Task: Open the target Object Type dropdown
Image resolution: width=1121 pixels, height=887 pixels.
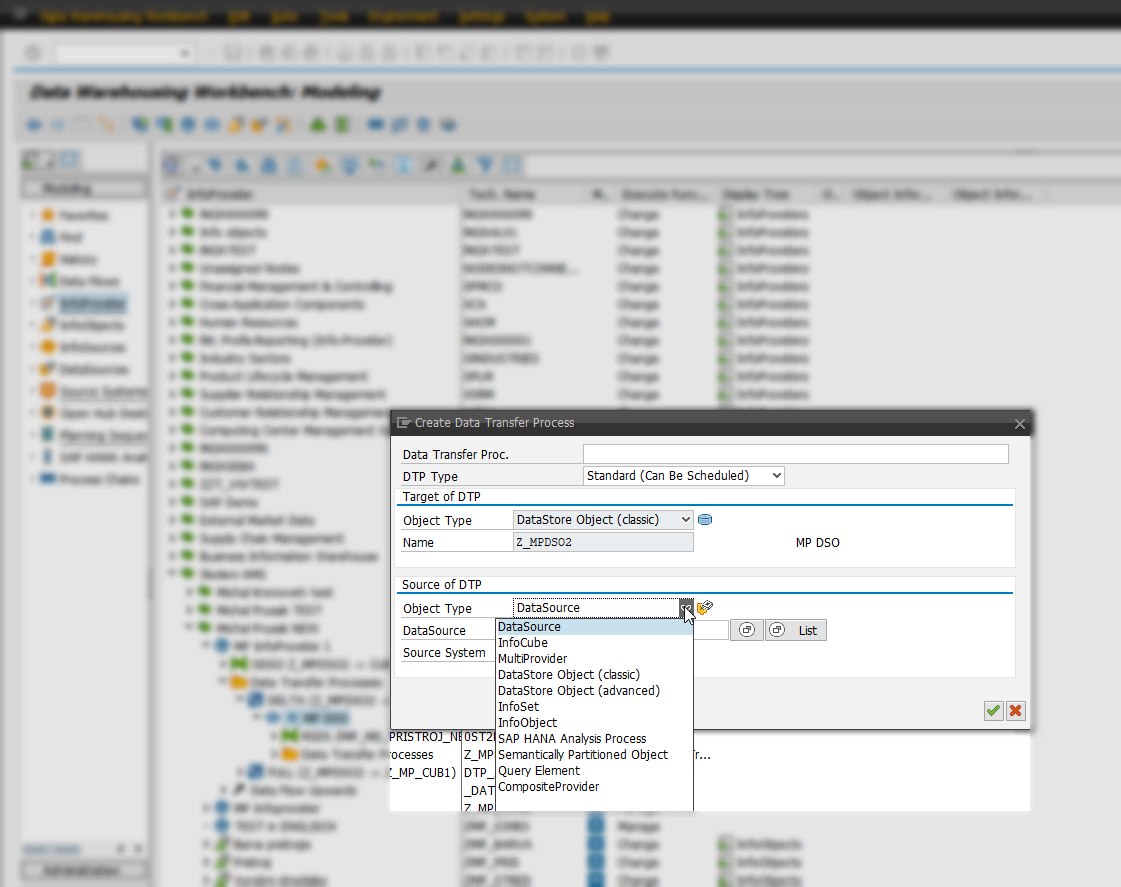Action: tap(686, 519)
